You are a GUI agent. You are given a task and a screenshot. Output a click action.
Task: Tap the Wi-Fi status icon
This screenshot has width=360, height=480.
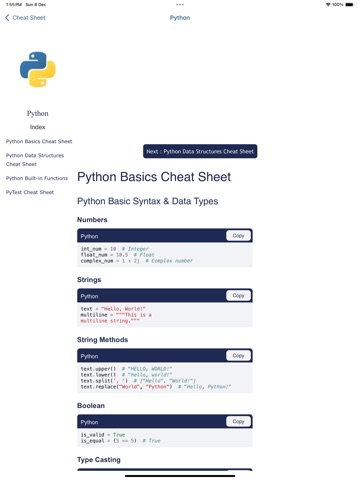point(328,5)
